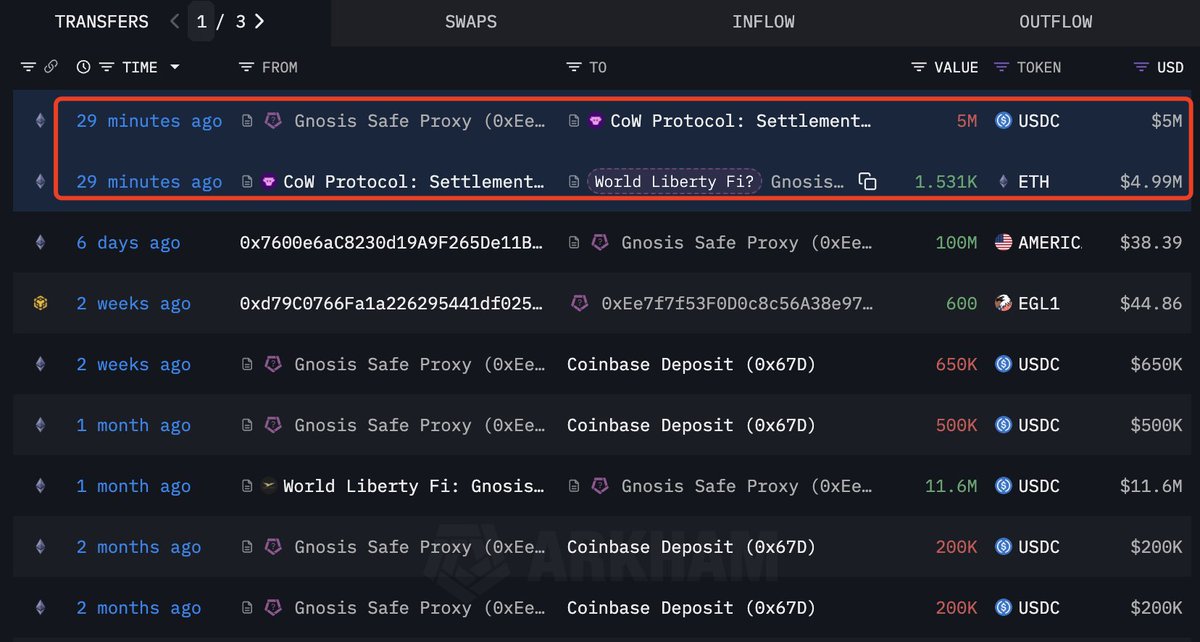Switch to the SWAPS tab
1200x642 pixels.
pyautogui.click(x=471, y=21)
